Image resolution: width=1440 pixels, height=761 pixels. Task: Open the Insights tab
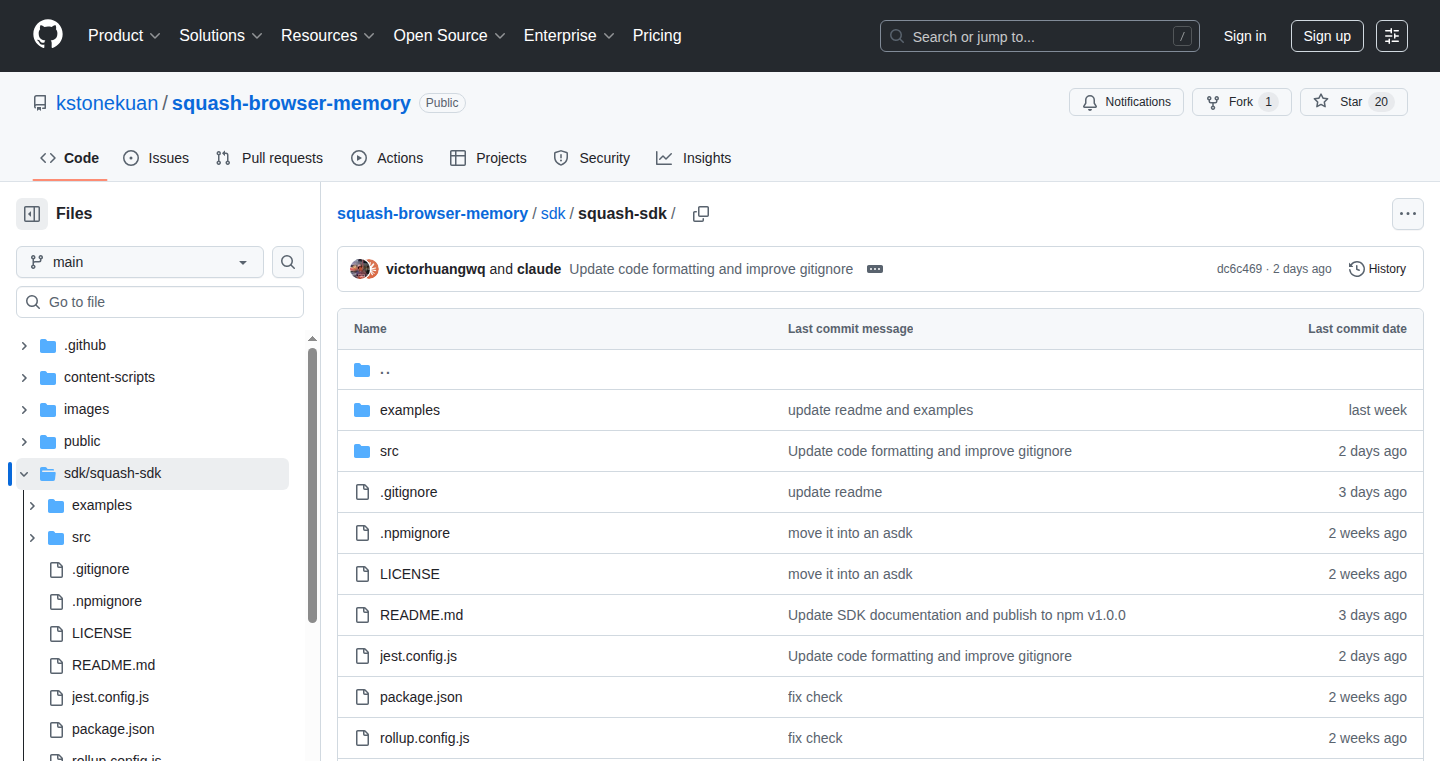pos(694,158)
